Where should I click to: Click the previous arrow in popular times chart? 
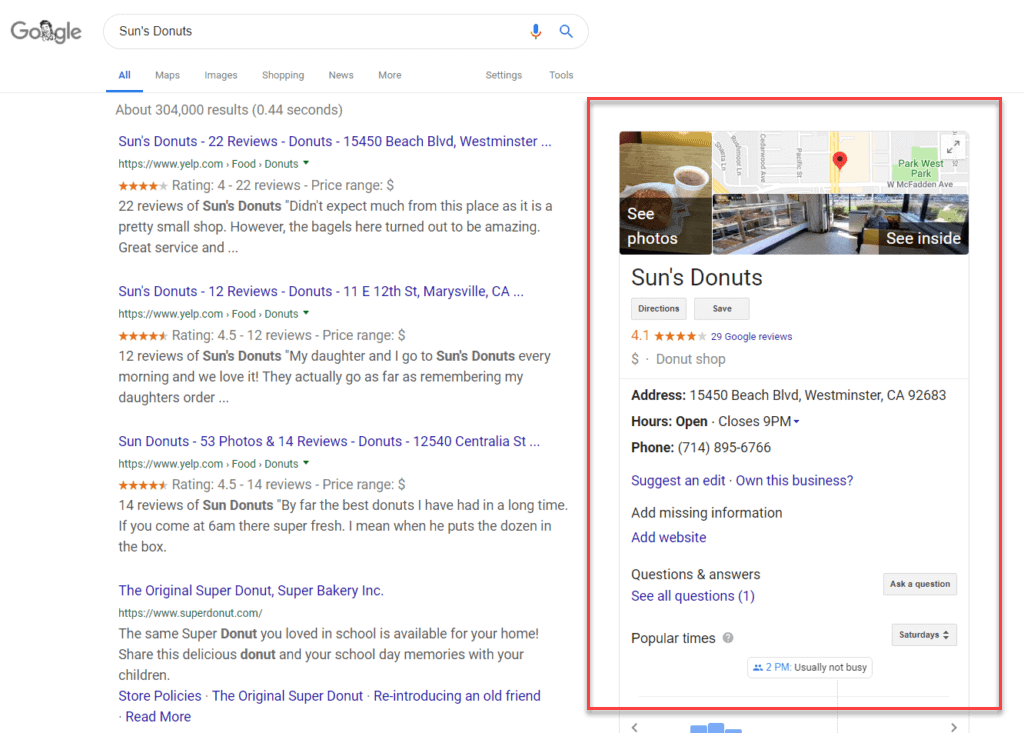point(635,727)
